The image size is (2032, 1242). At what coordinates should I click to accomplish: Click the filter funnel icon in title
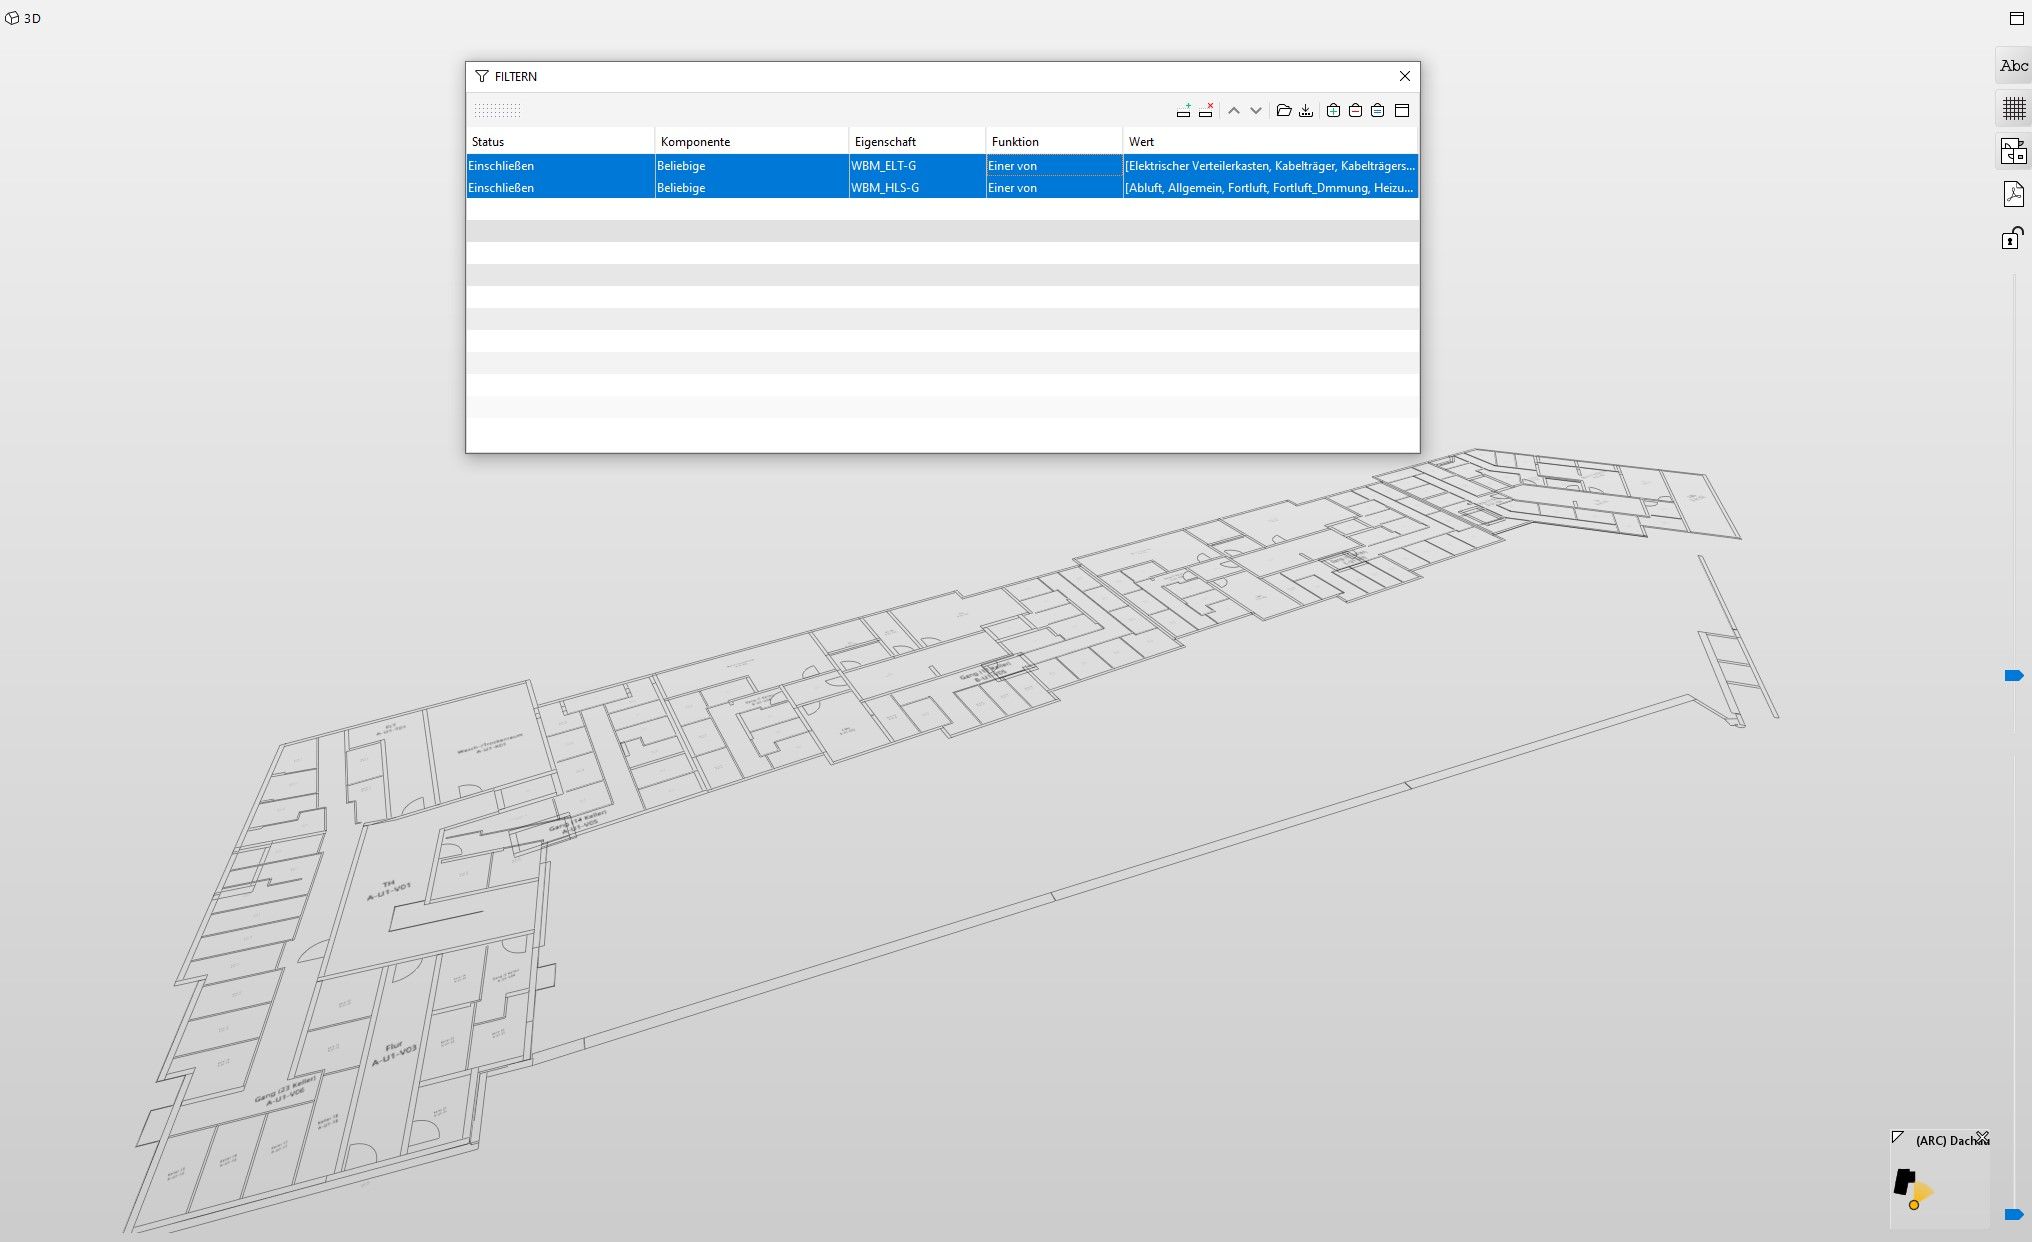[x=482, y=76]
